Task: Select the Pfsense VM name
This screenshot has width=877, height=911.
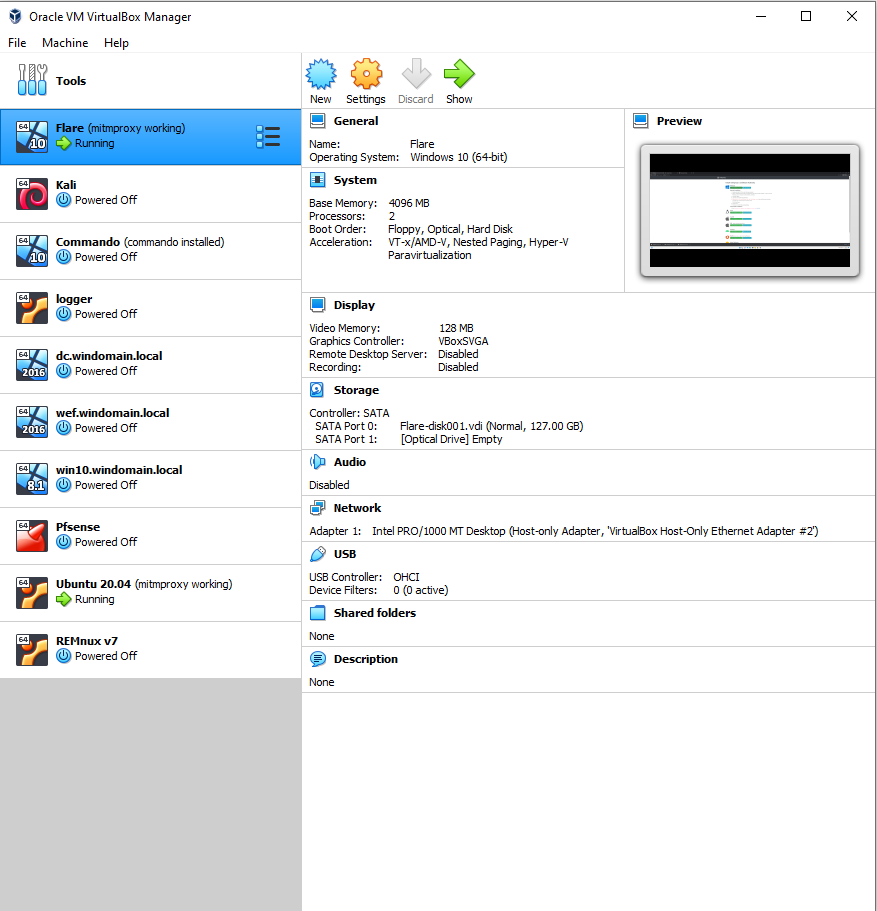Action: (78, 527)
